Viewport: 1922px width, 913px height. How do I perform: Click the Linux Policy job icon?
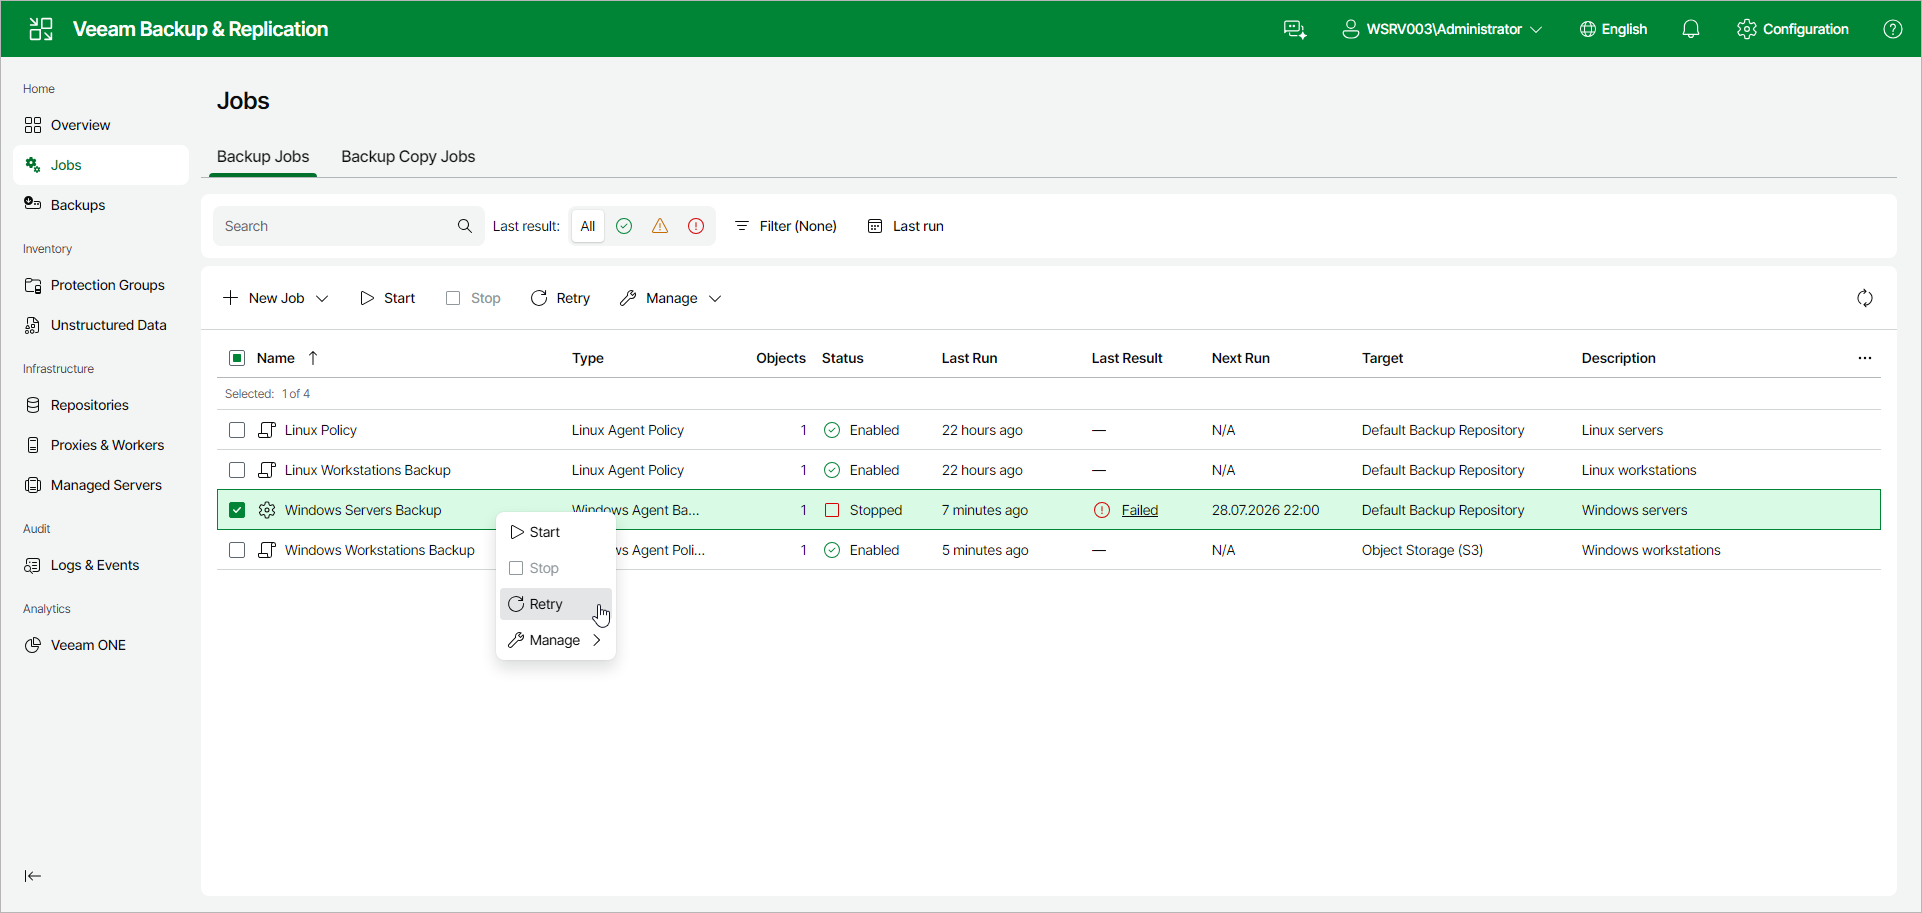267,430
